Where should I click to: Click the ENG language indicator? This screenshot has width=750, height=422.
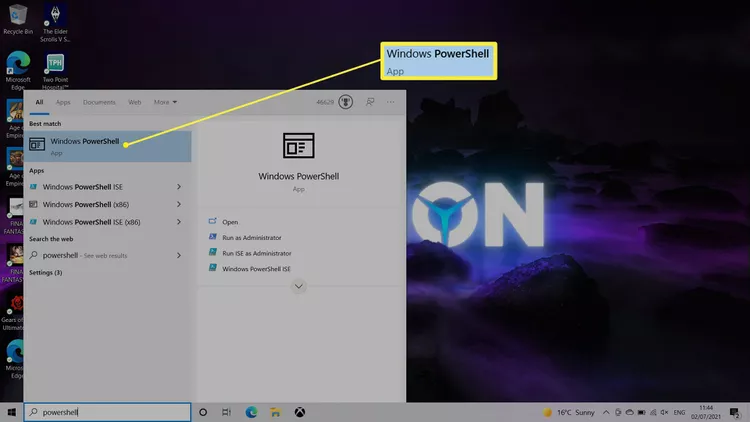click(x=679, y=412)
